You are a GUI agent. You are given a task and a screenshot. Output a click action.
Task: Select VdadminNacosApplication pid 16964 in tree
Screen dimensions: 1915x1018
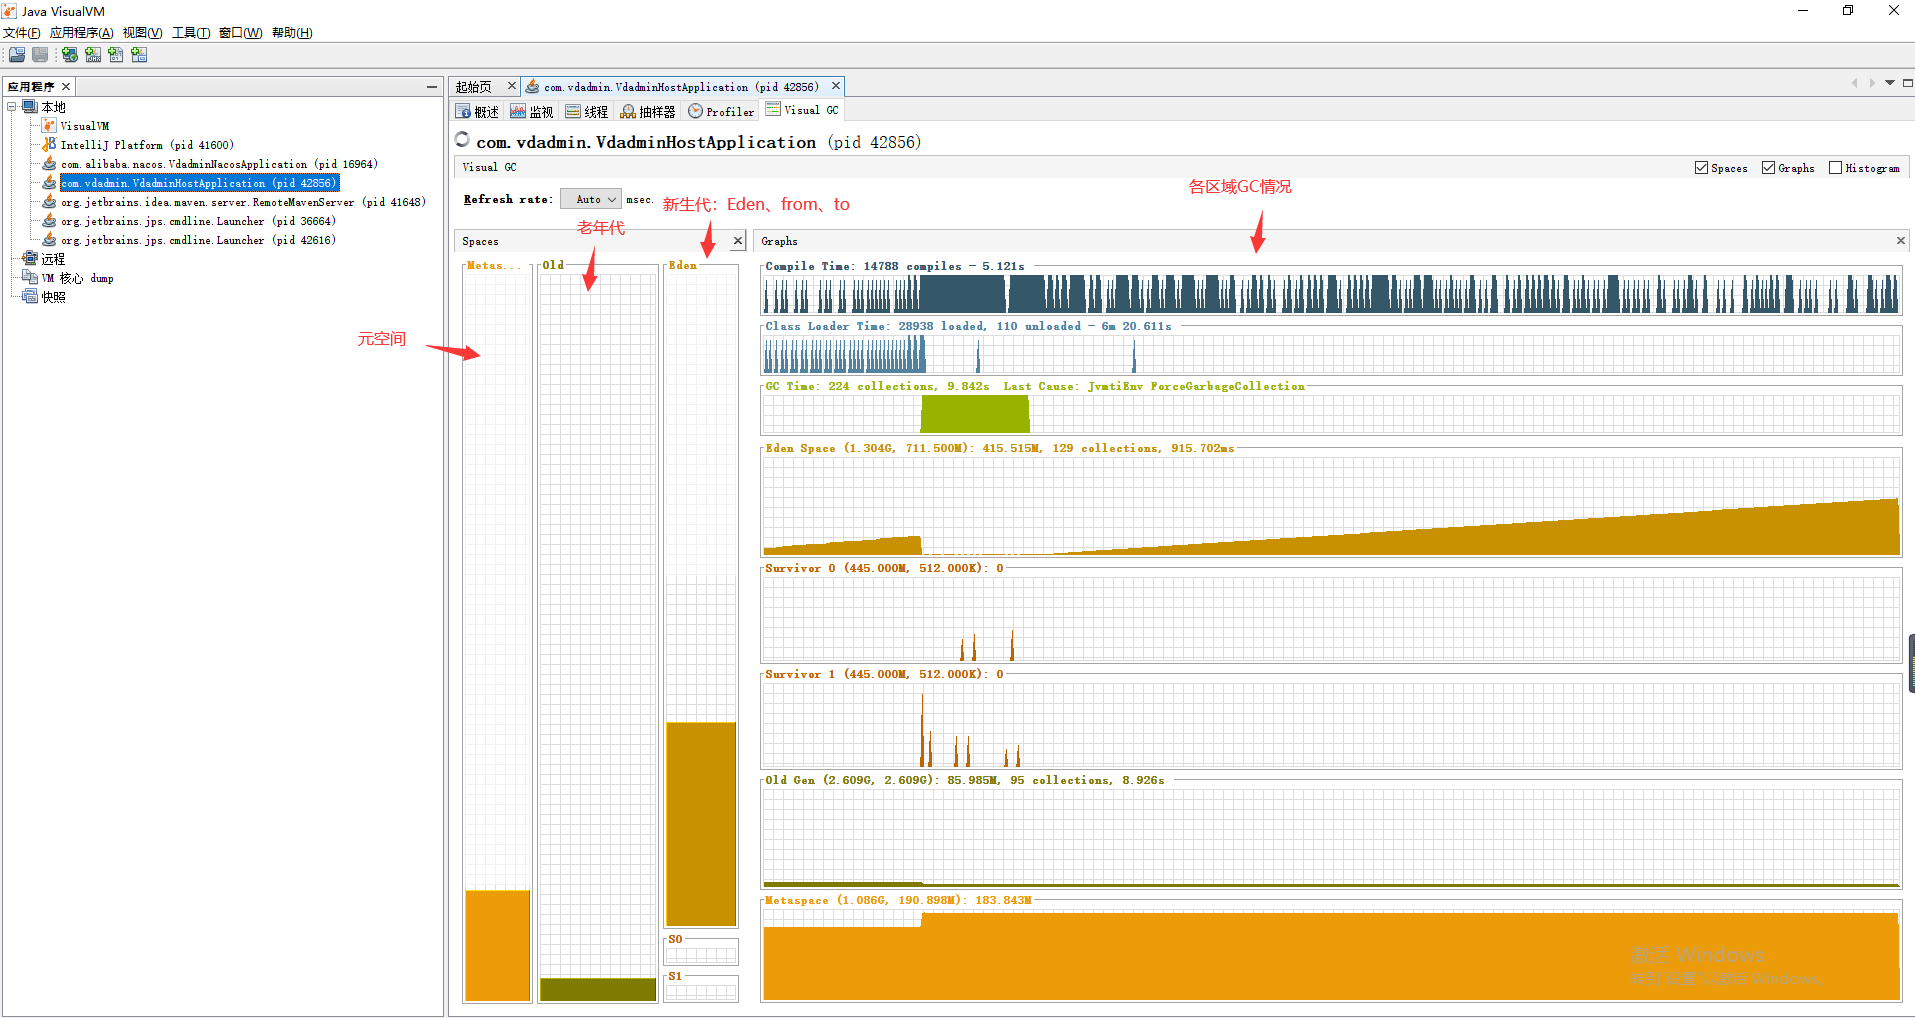click(219, 164)
